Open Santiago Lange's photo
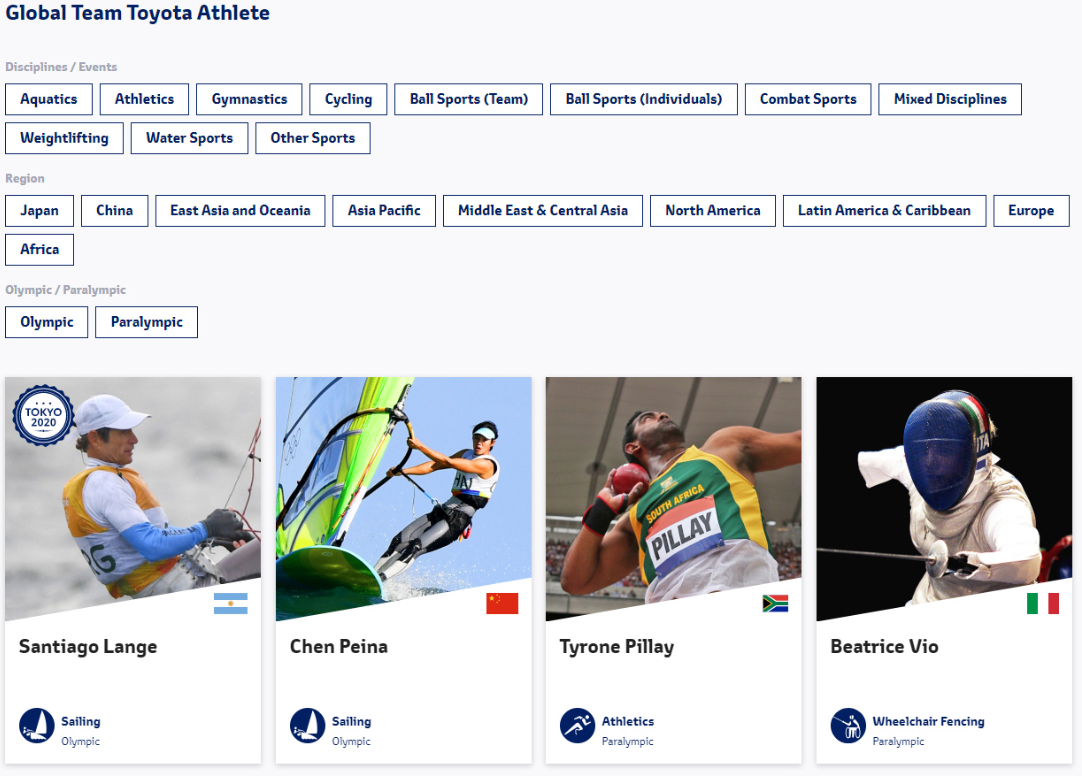Viewport: 1082px width, 777px height. coord(133,497)
